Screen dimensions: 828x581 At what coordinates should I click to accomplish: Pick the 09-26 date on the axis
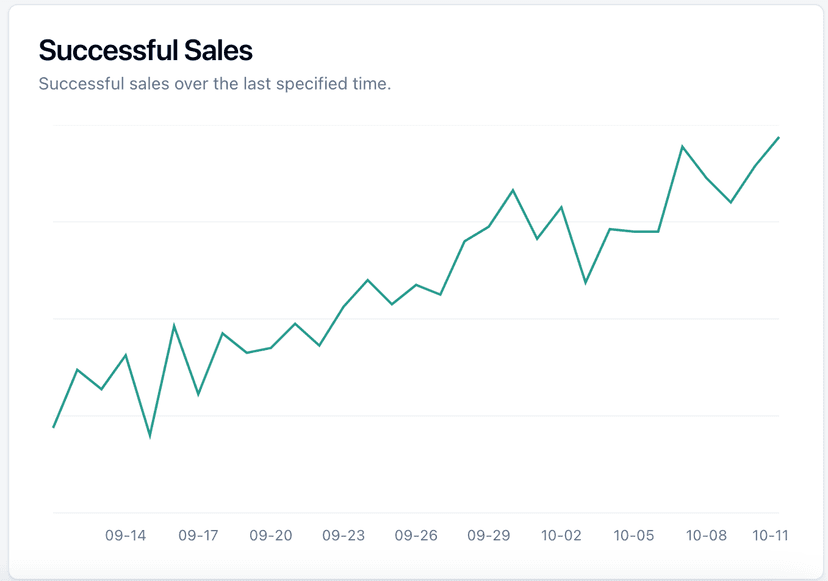416,536
